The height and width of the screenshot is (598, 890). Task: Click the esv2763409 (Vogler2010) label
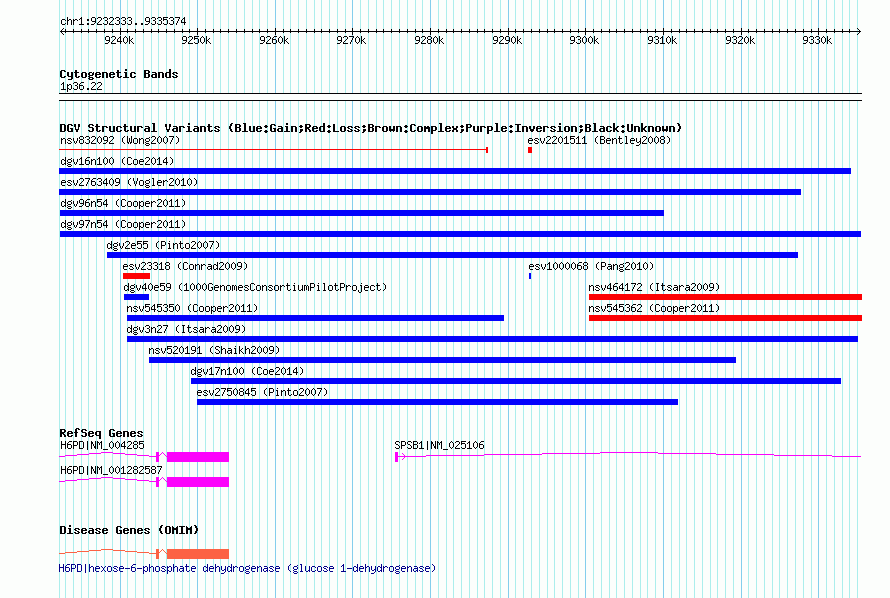pyautogui.click(x=129, y=182)
